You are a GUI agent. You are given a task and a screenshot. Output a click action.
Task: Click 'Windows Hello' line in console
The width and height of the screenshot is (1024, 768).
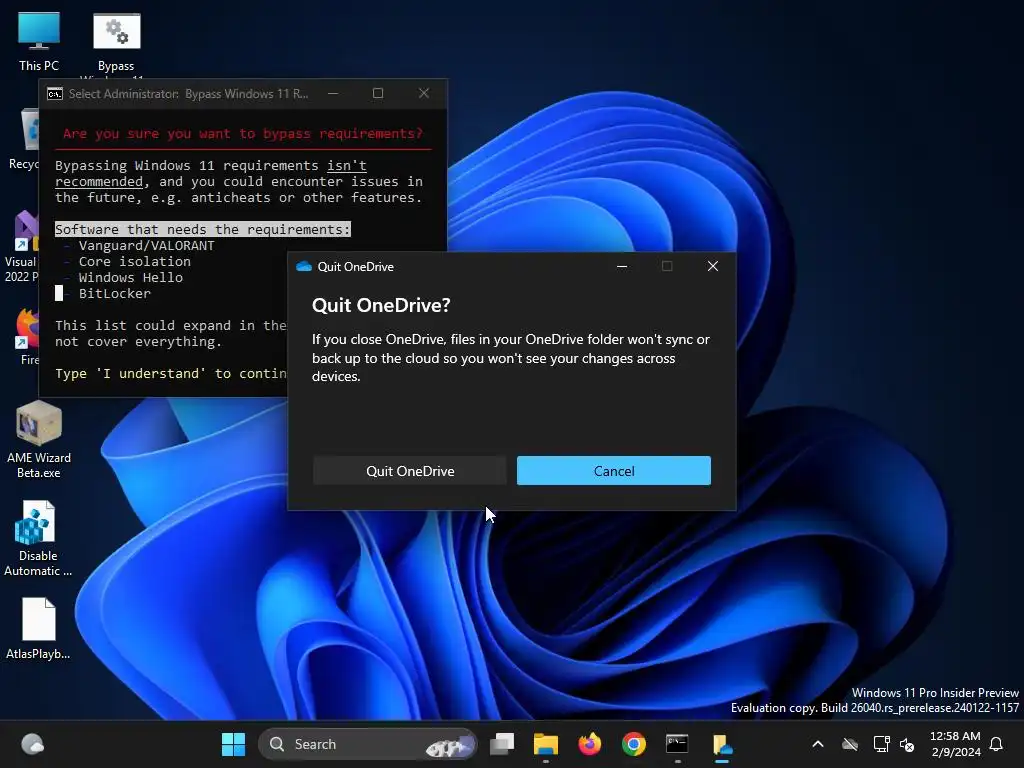click(x=131, y=278)
